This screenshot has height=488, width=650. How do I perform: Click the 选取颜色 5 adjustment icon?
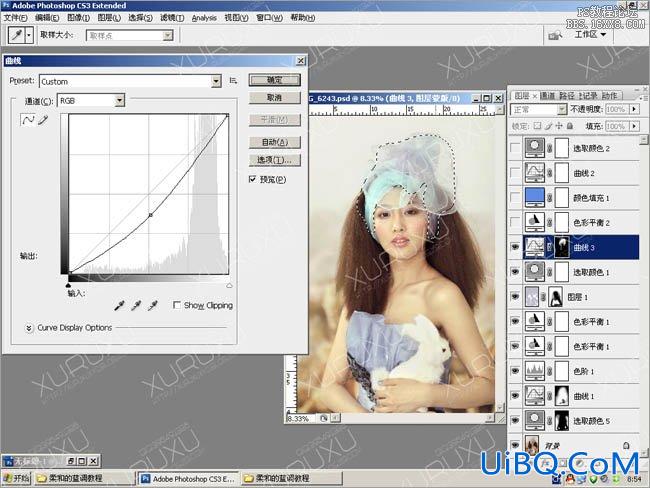tap(534, 420)
